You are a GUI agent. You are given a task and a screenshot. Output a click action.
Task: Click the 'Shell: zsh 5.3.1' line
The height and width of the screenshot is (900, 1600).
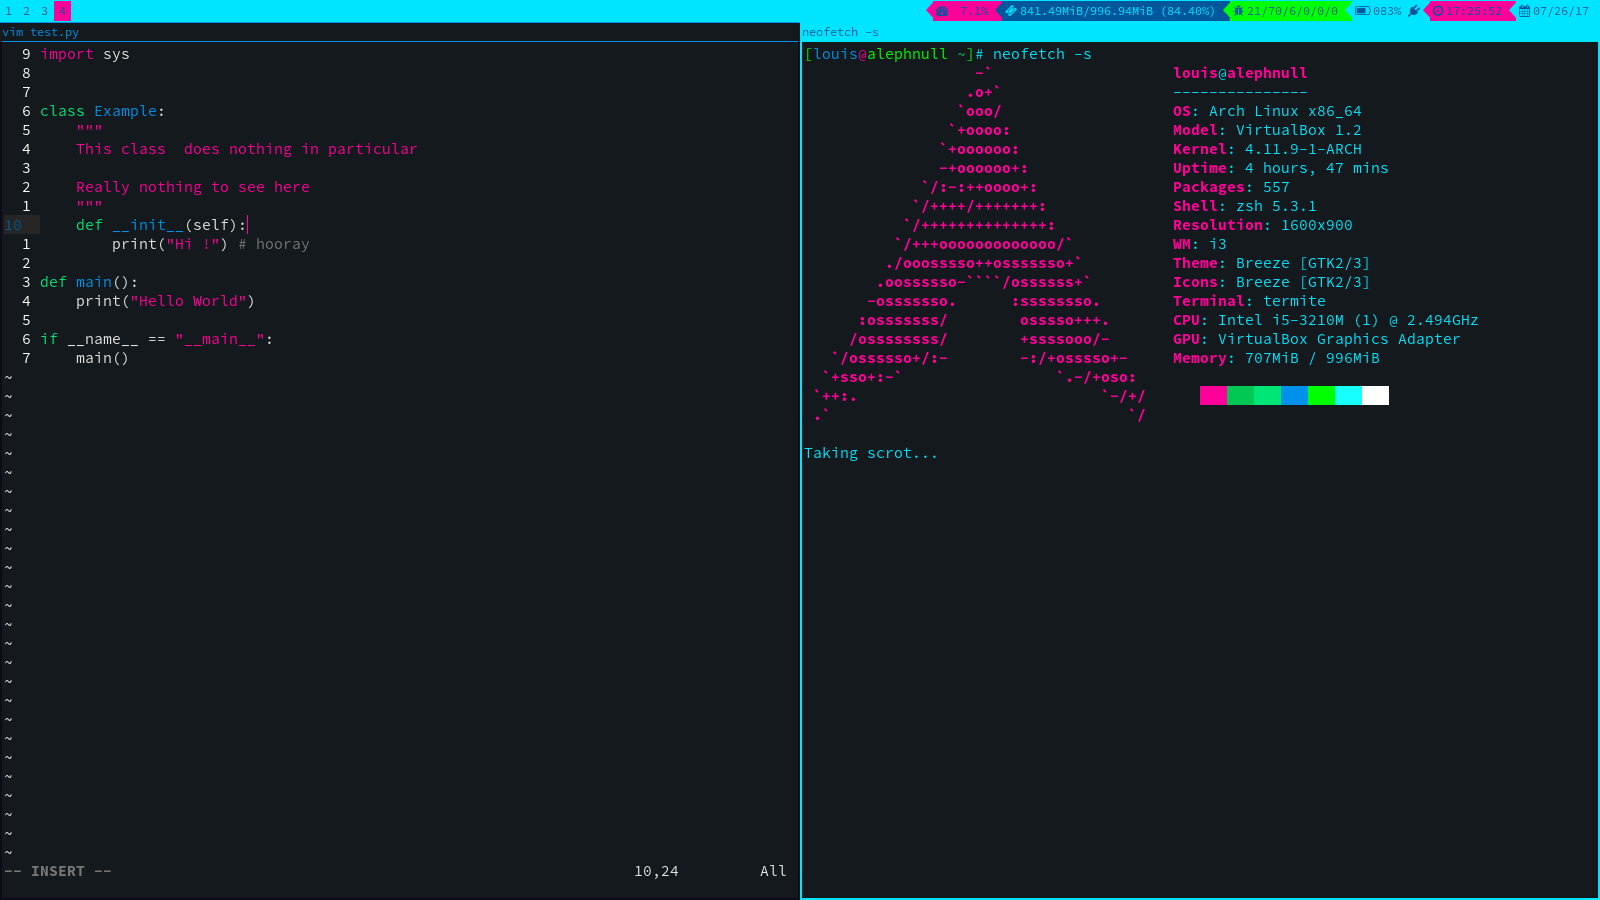pyautogui.click(x=1245, y=206)
